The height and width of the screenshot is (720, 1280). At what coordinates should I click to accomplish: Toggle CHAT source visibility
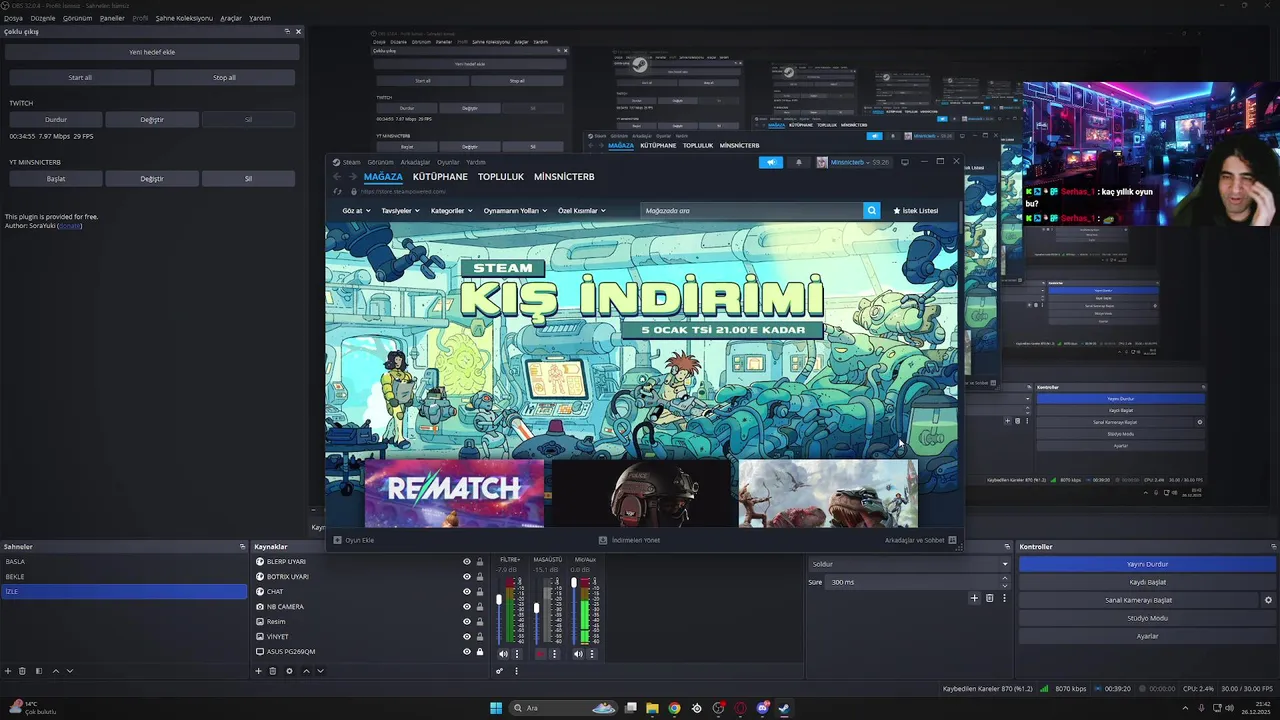pos(466,592)
